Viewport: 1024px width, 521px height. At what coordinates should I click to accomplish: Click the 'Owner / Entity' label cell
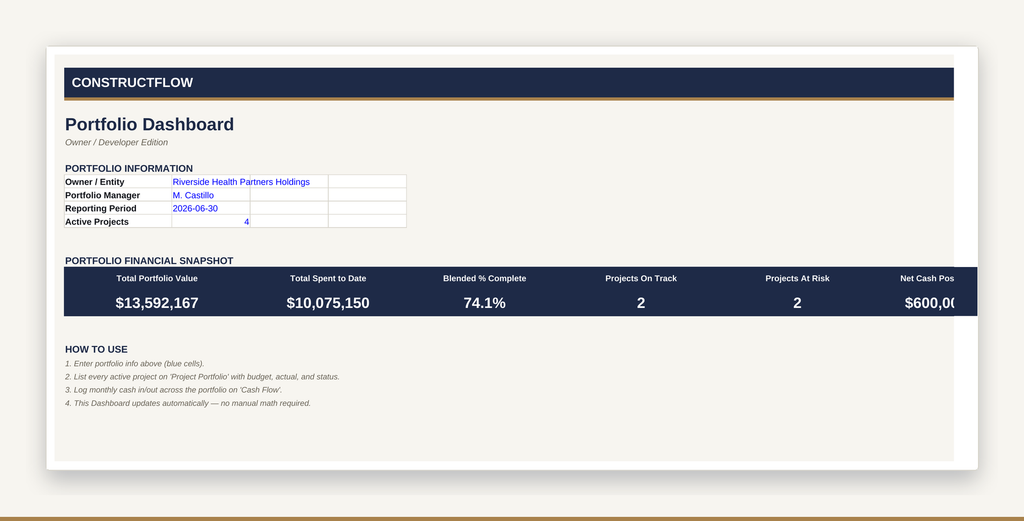[118, 182]
